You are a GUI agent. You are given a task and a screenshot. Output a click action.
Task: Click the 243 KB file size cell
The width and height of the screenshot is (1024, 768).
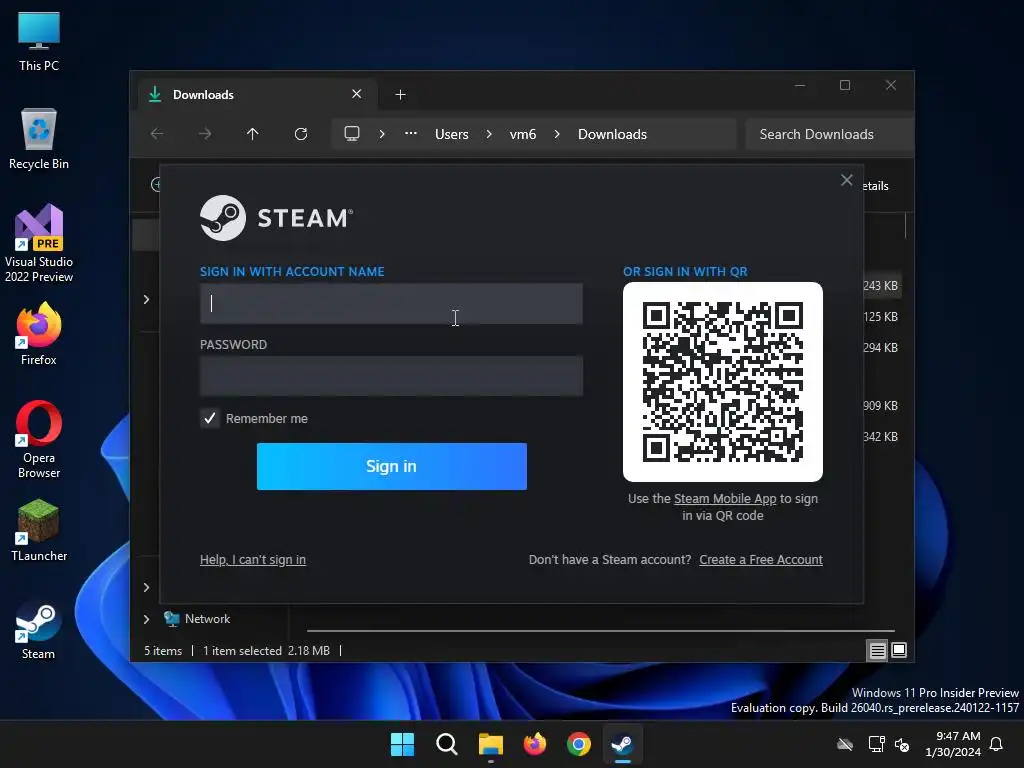[x=880, y=285]
